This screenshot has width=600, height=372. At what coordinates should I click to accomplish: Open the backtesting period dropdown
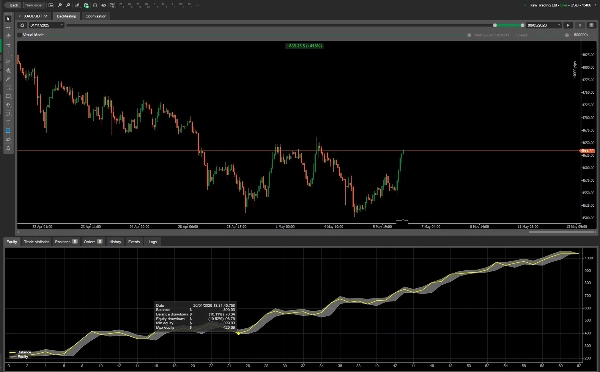coord(46,25)
